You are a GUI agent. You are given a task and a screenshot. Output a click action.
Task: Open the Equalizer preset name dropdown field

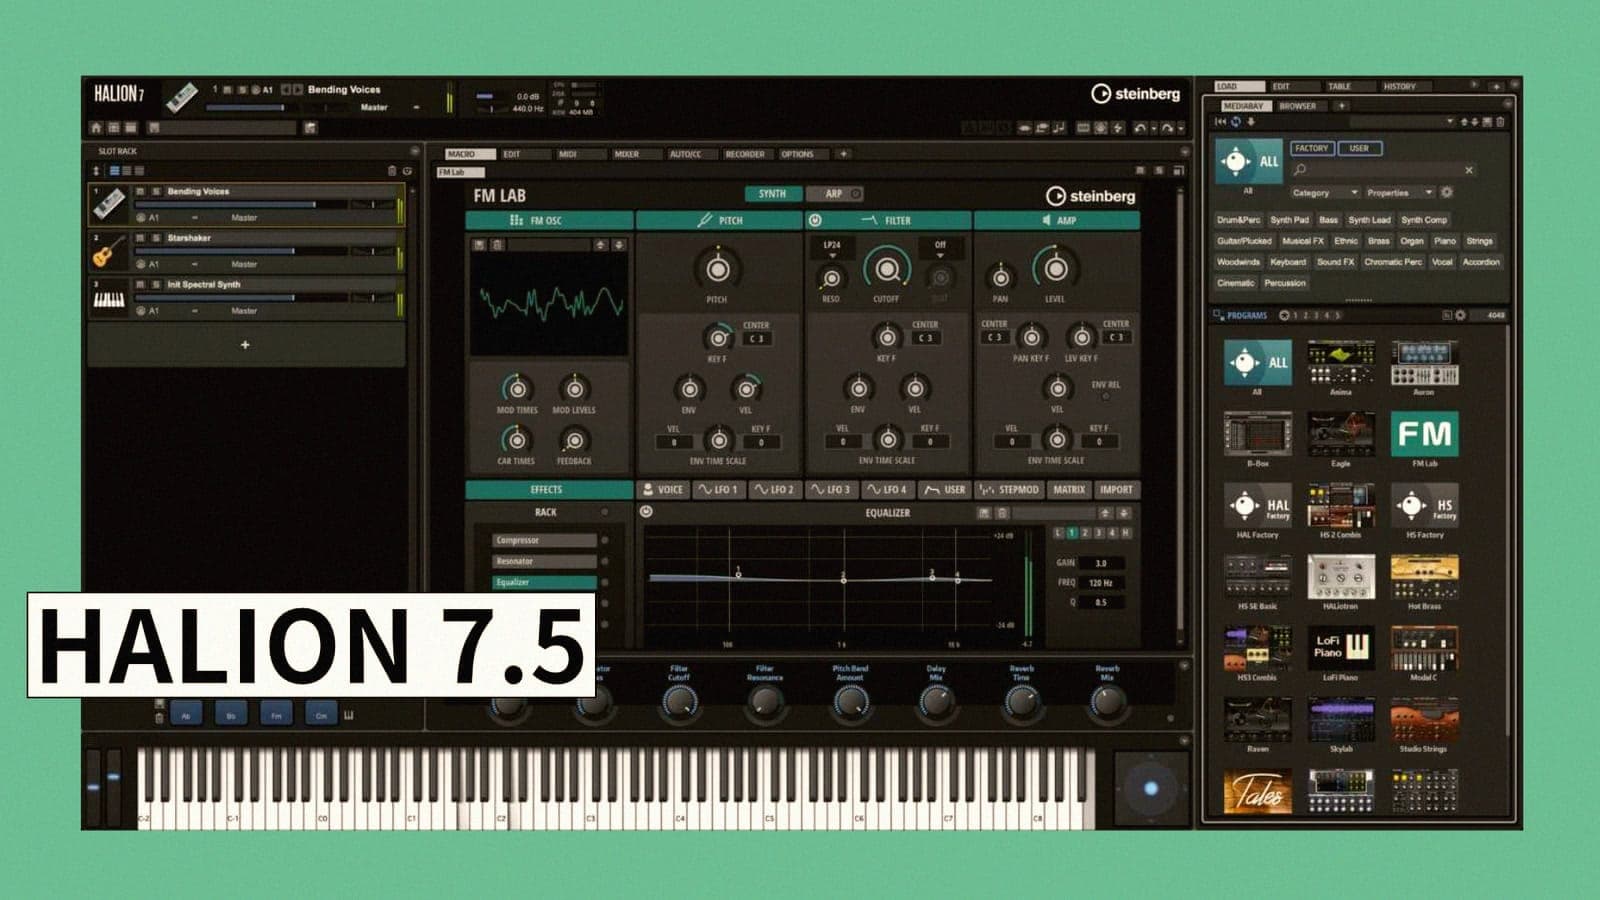pyautogui.click(x=1053, y=513)
